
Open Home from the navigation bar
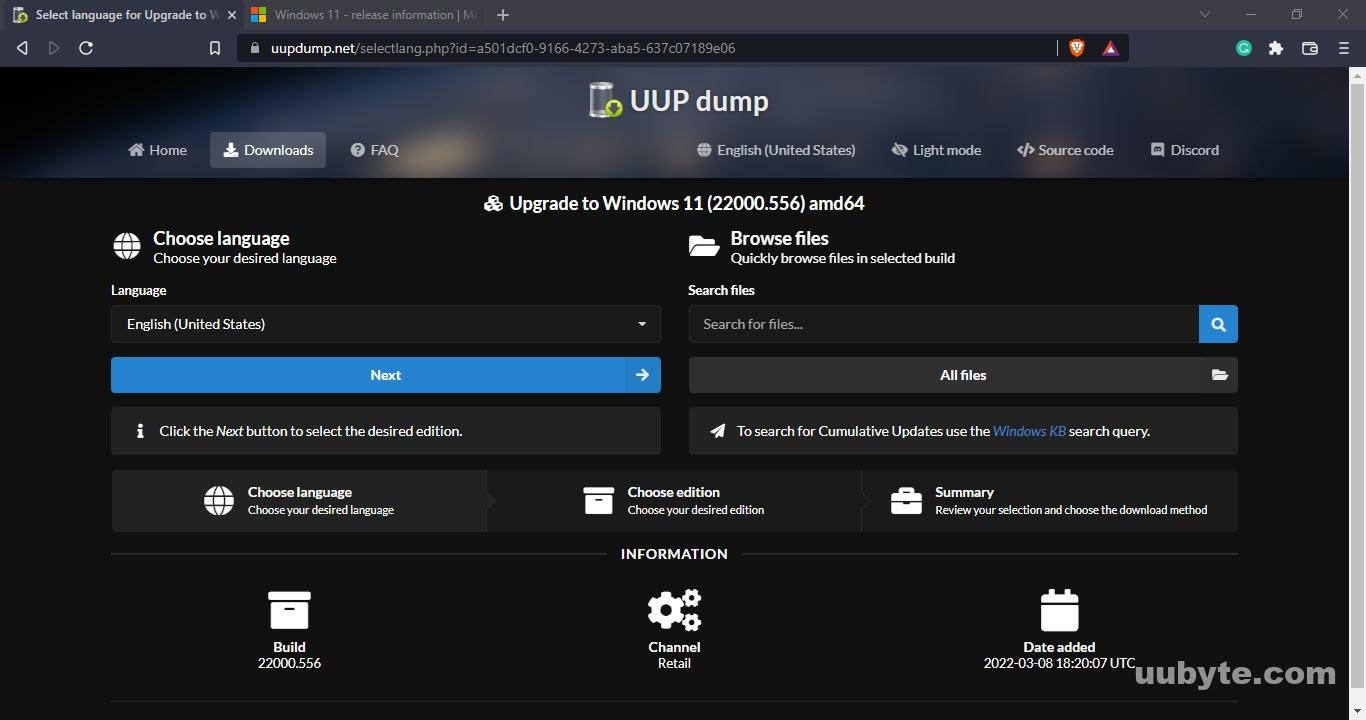(157, 150)
